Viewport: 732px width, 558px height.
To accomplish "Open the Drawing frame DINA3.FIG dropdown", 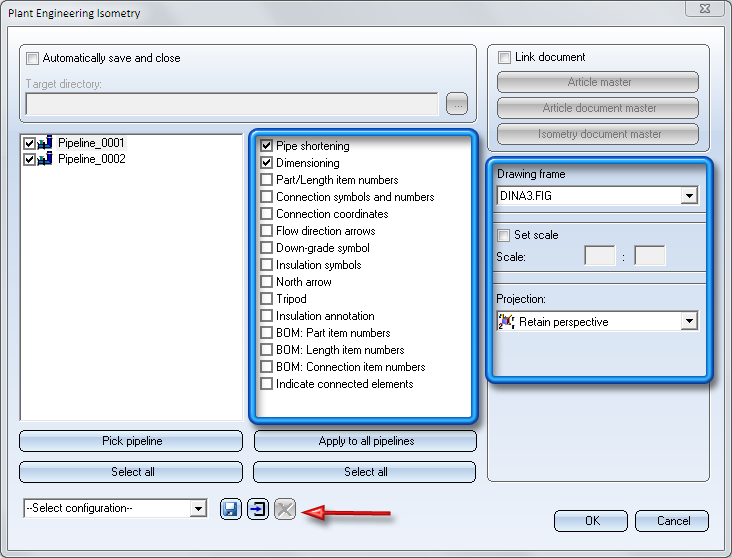I will (689, 196).
